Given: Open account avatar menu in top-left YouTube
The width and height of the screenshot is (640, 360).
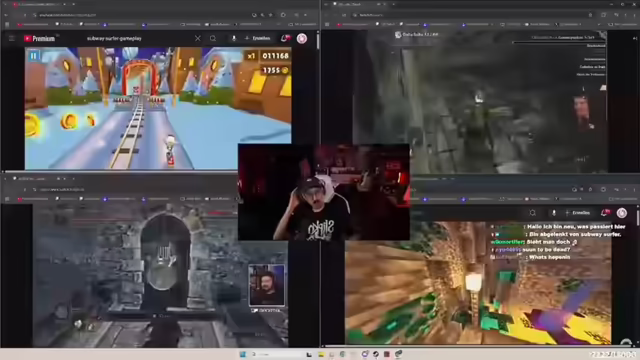Looking at the screenshot, I should tap(302, 38).
